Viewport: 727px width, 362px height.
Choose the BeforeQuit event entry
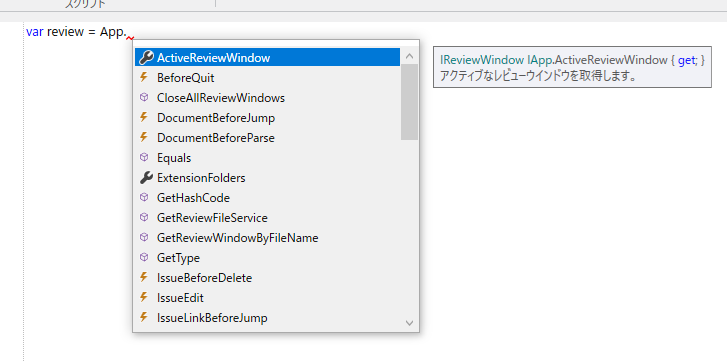click(x=268, y=77)
